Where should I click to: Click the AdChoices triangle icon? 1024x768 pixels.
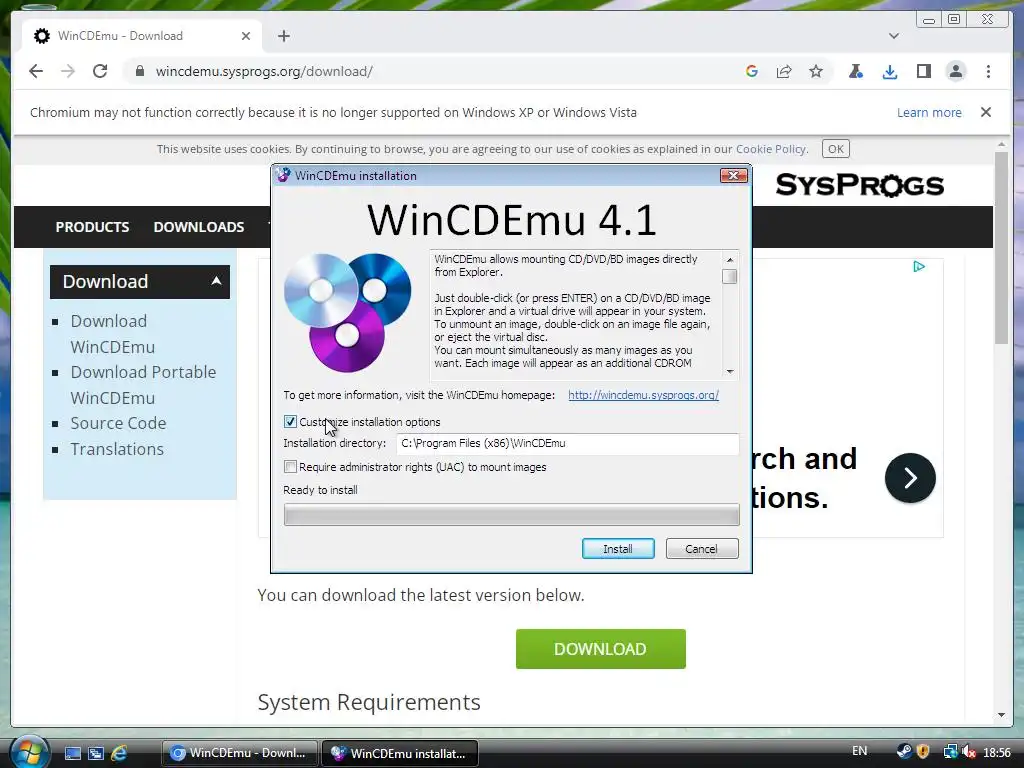[x=919, y=266]
